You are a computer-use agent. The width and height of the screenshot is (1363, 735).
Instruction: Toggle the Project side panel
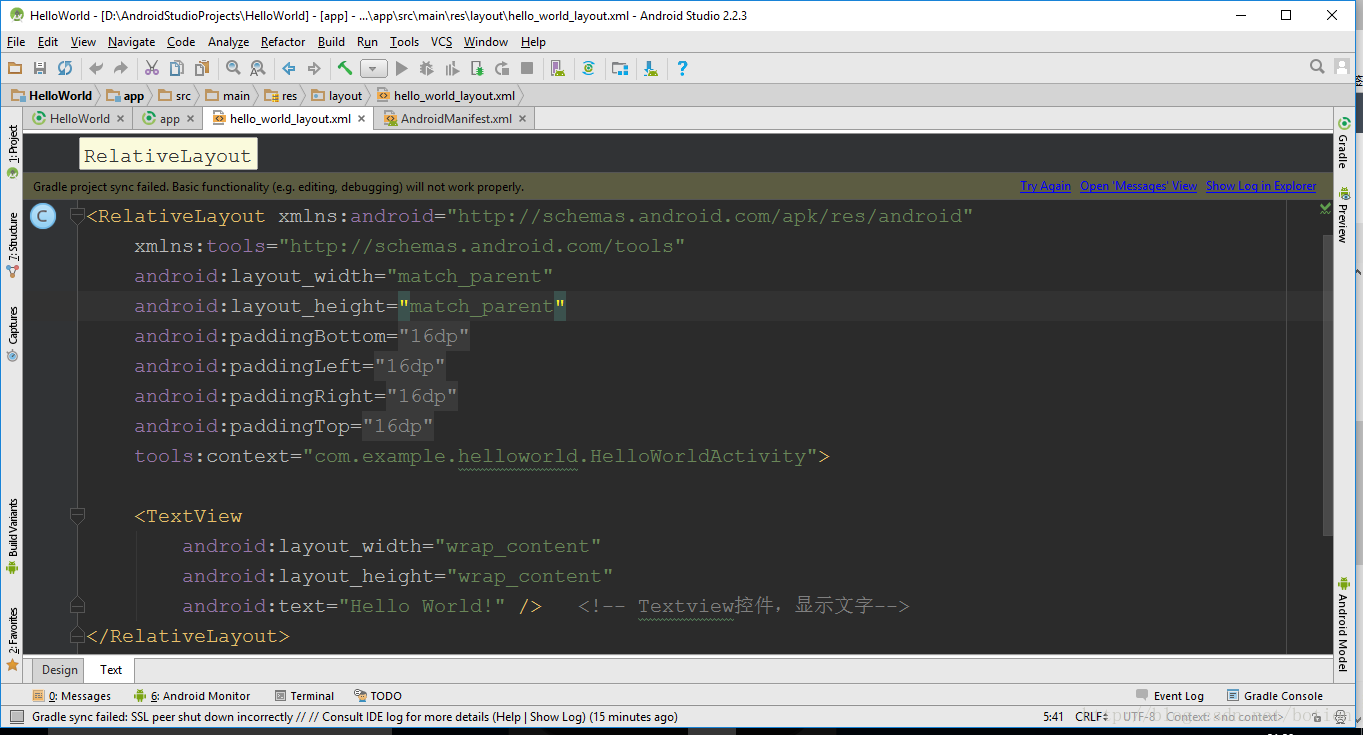click(x=13, y=151)
